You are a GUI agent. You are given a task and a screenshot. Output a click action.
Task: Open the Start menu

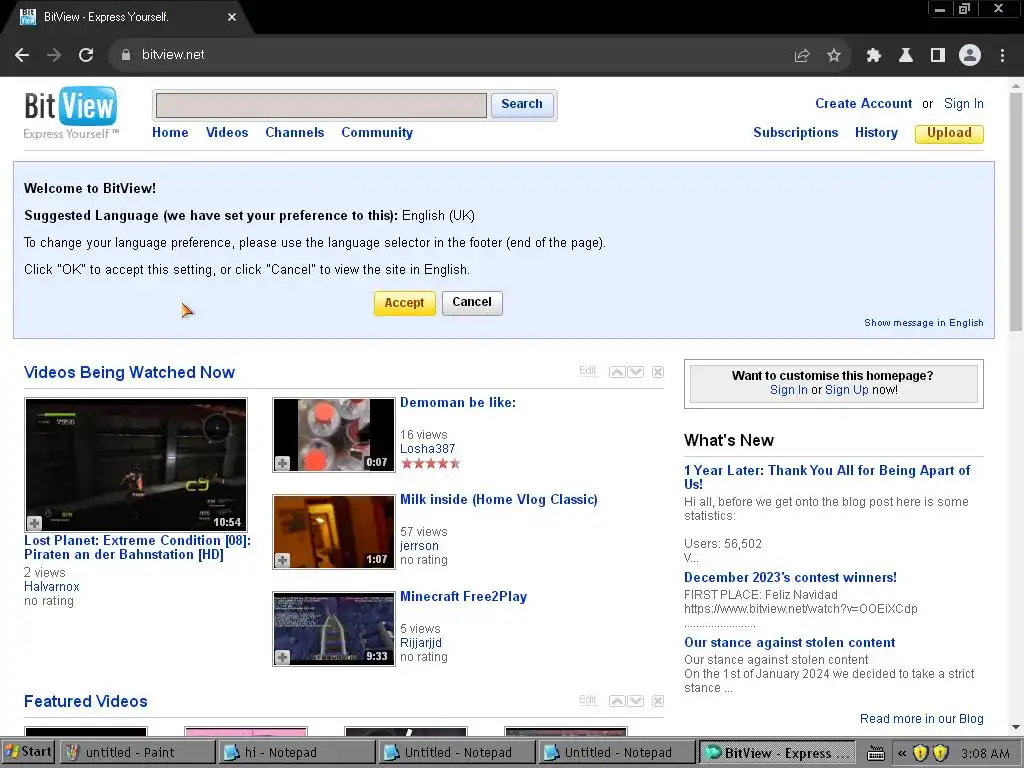click(x=28, y=752)
